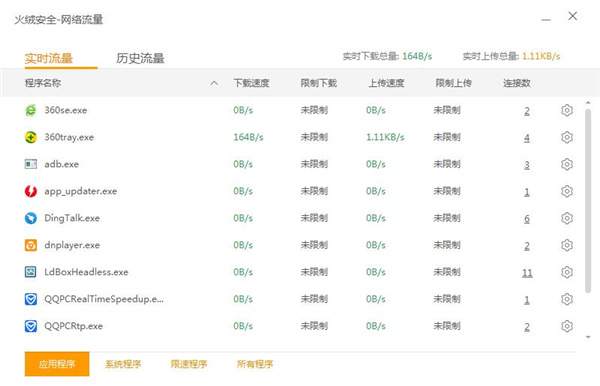The width and height of the screenshot is (600, 386).
Task: Sort by 上传速度 column header
Action: tap(386, 83)
